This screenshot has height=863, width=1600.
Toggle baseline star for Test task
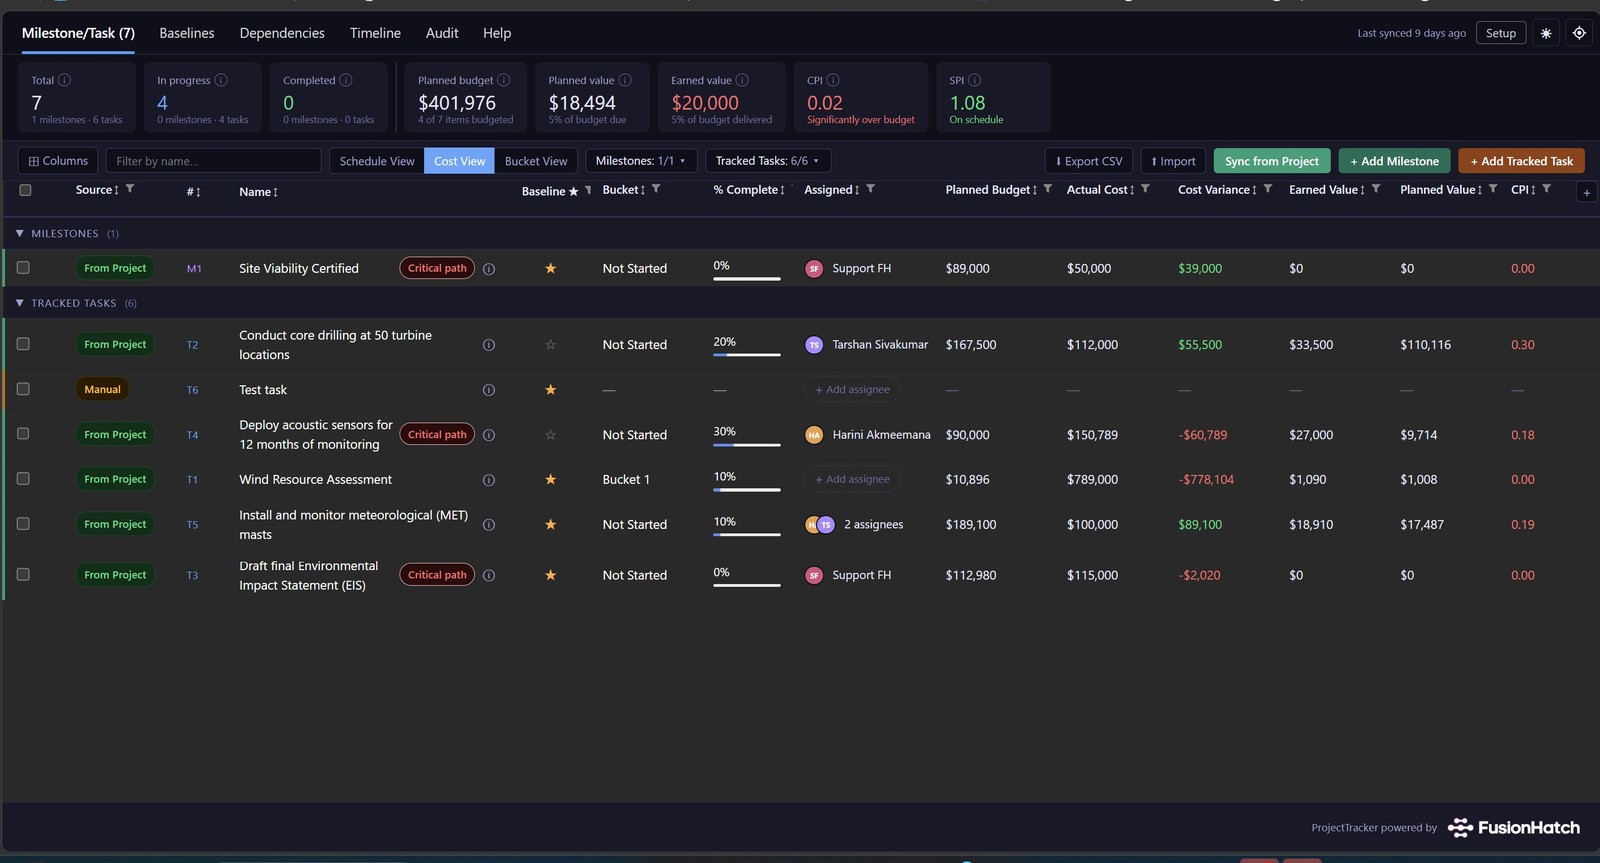(x=550, y=389)
